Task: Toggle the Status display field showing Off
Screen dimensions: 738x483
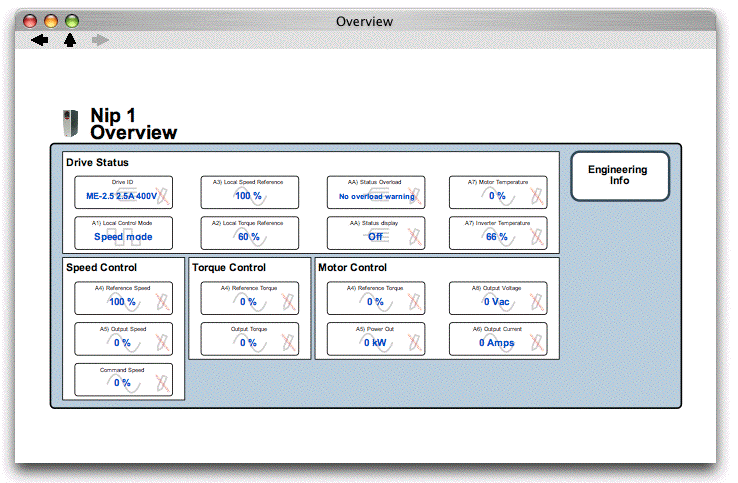Action: 376,233
